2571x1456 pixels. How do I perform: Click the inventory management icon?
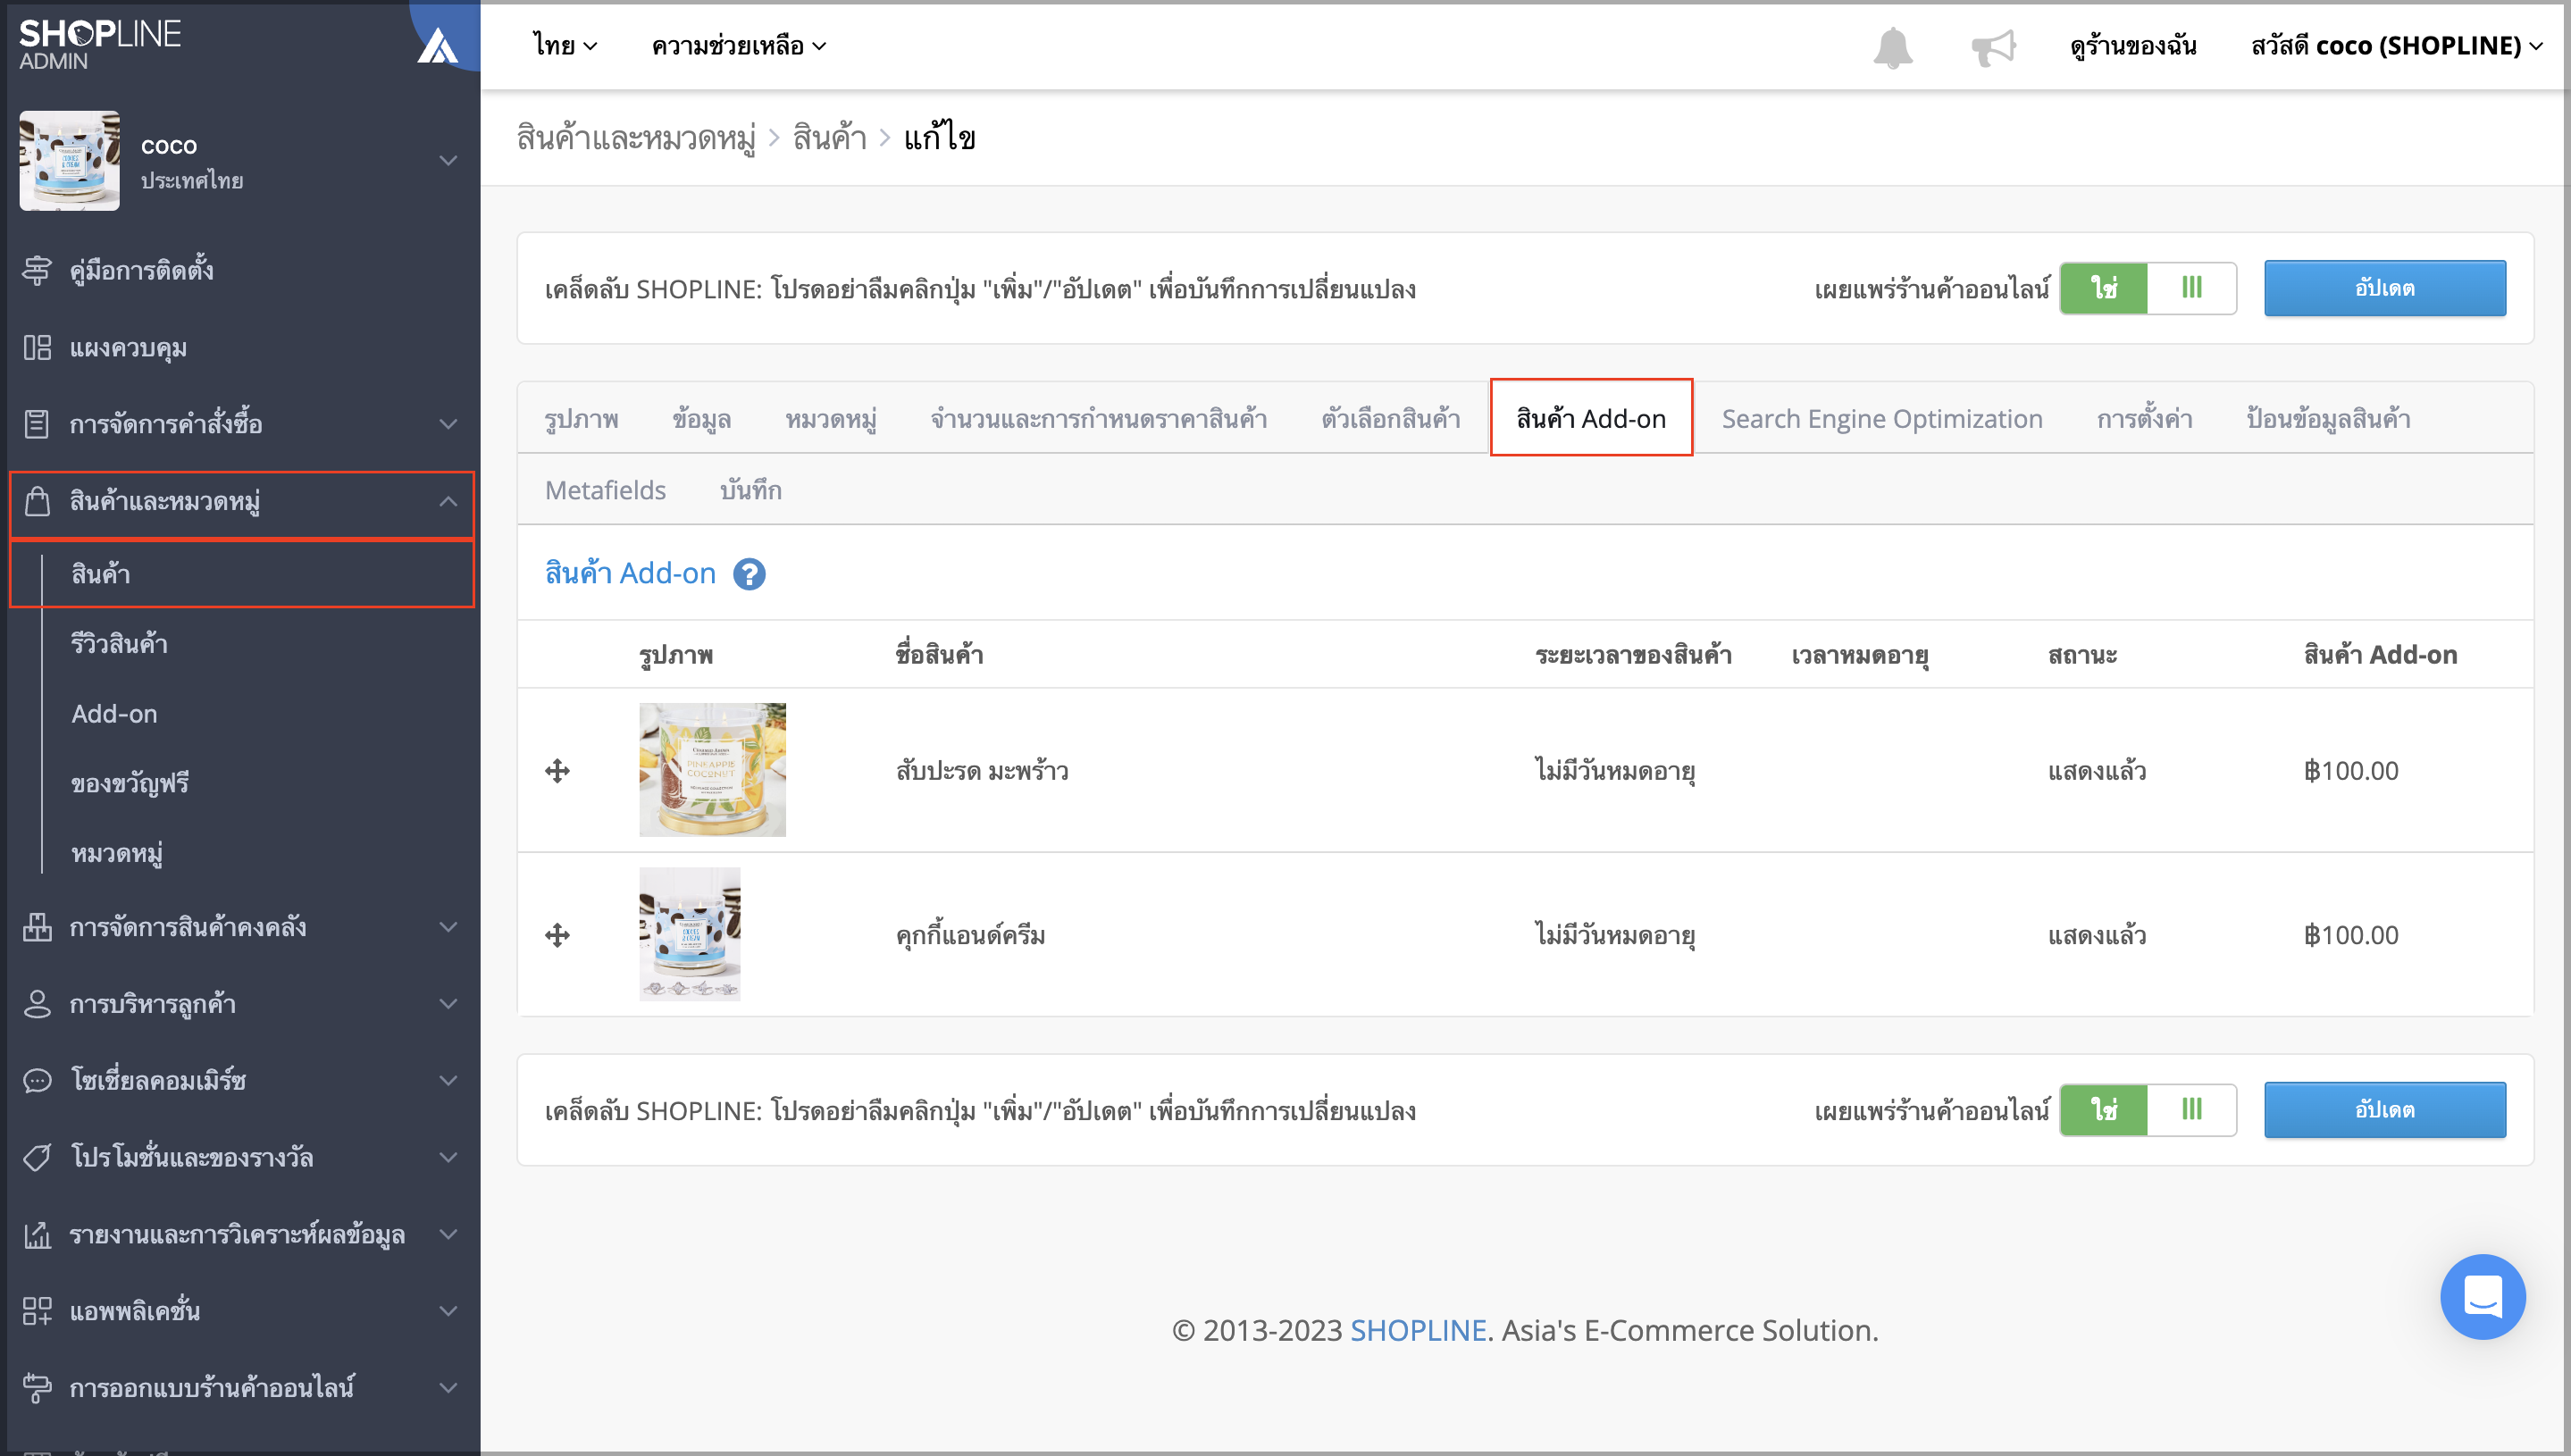click(37, 927)
